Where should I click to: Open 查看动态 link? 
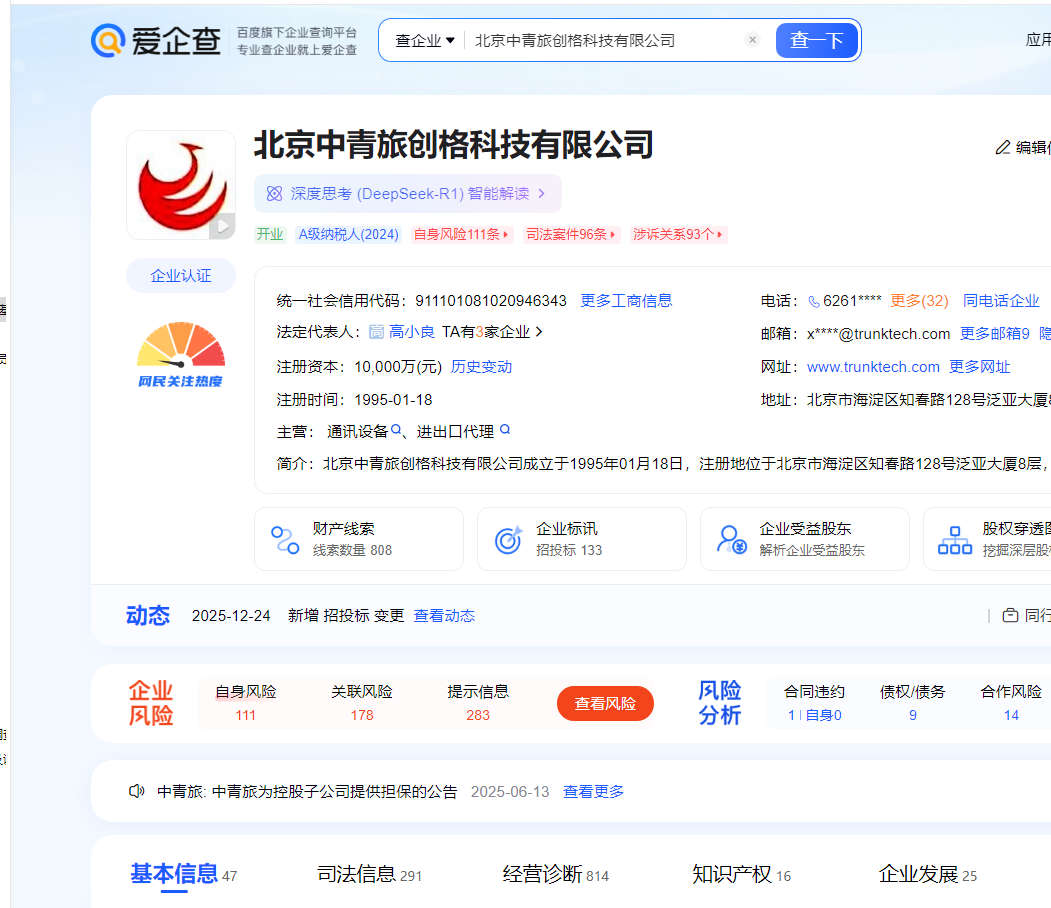click(444, 616)
